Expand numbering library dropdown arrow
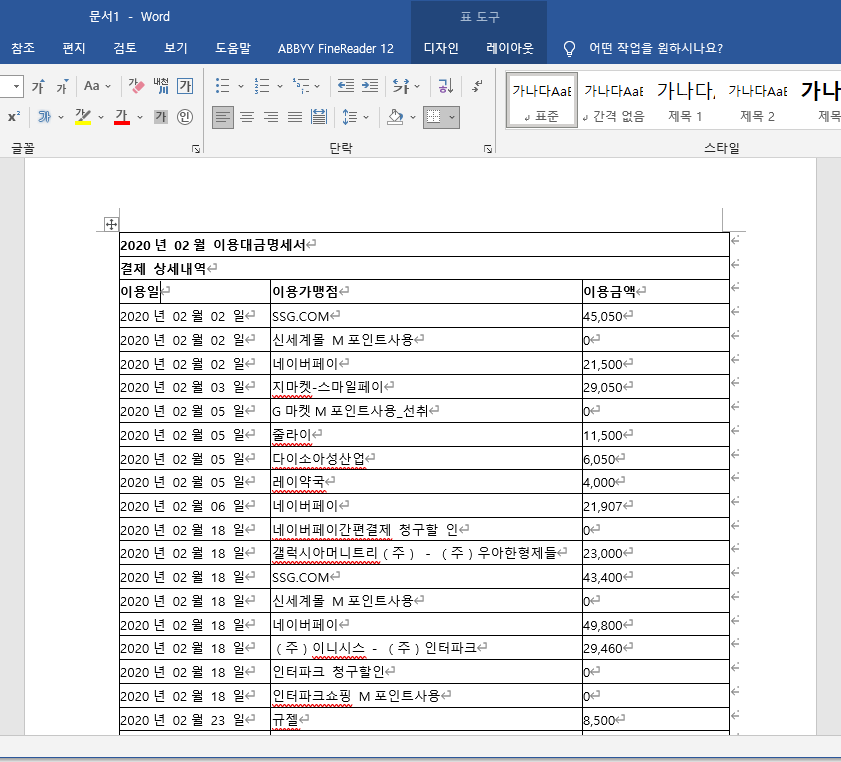The height and width of the screenshot is (762, 841). 279,86
